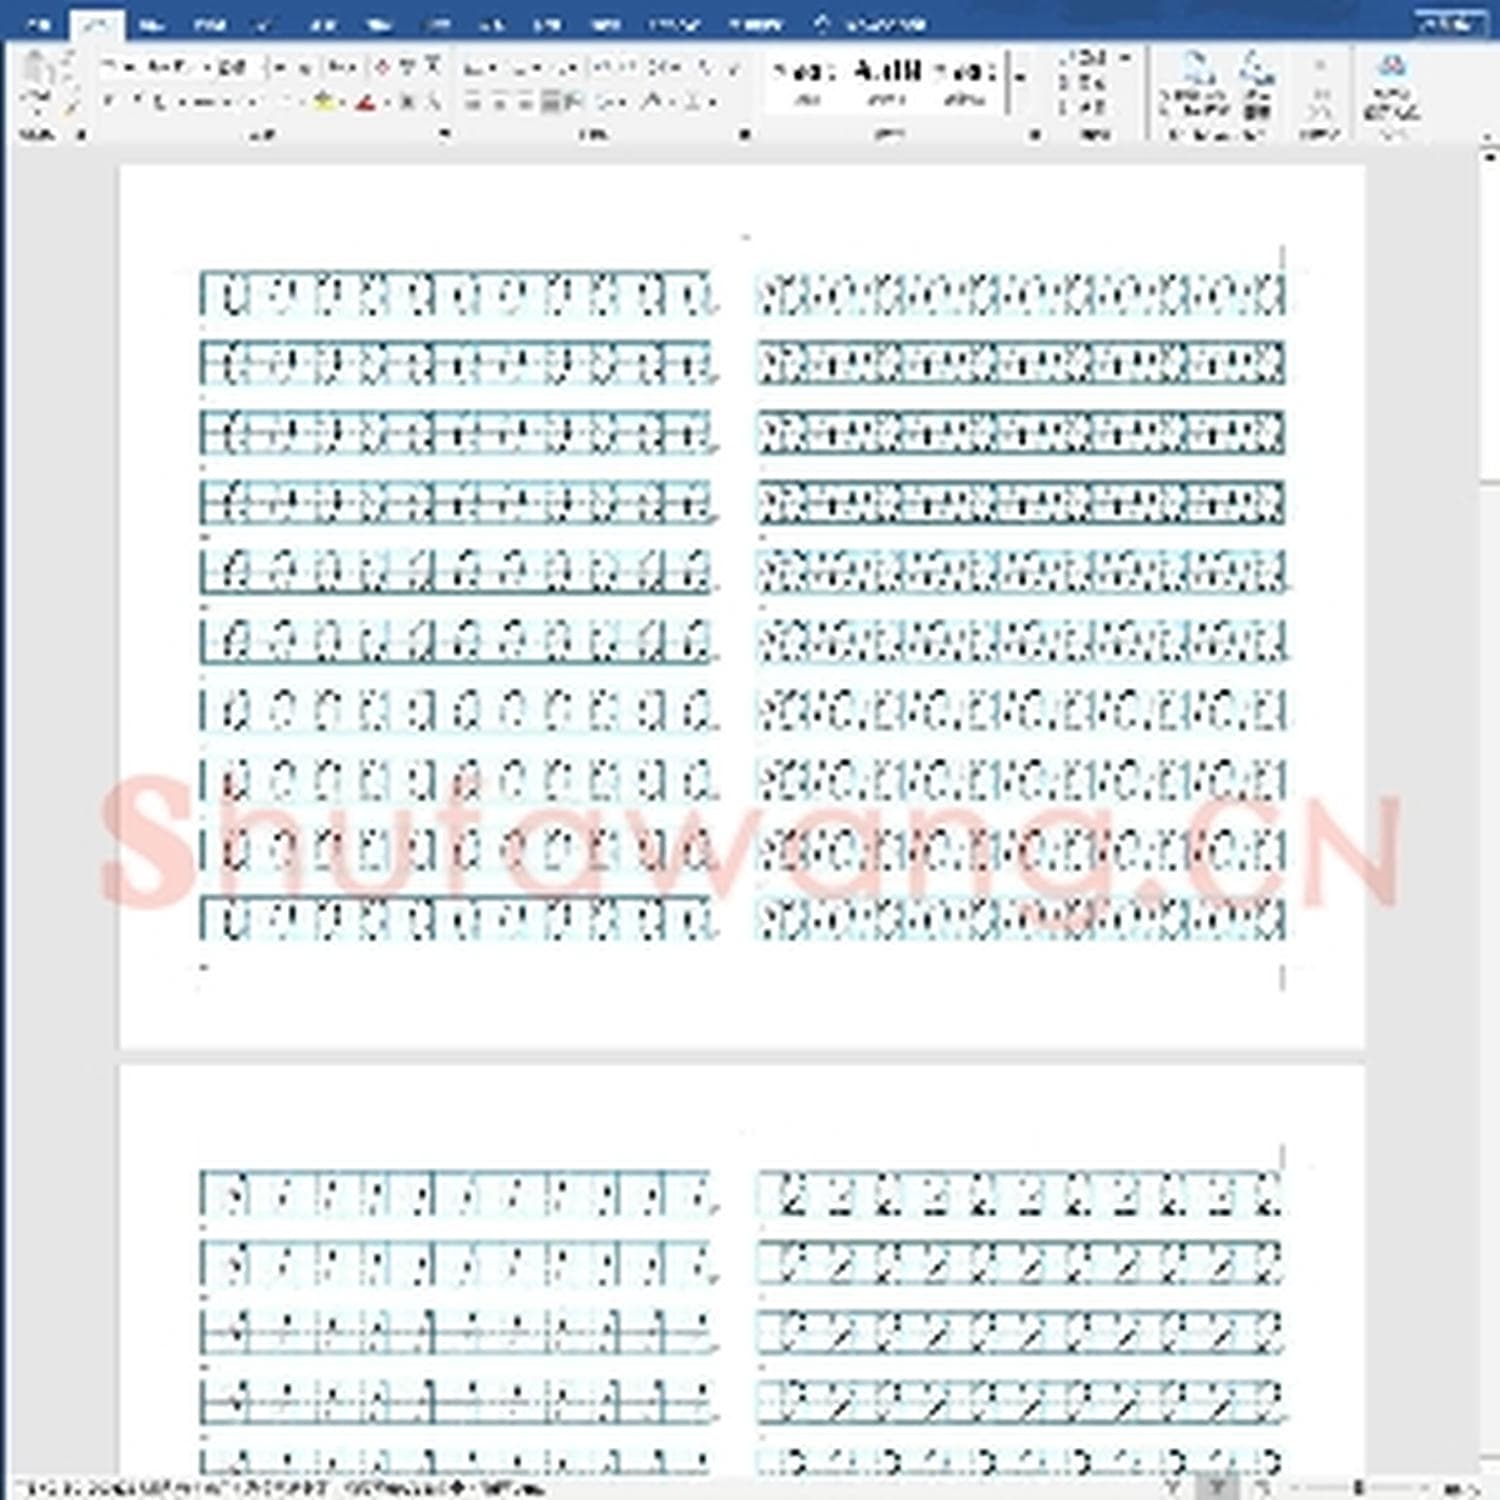Image resolution: width=1500 pixels, height=1500 pixels.
Task: Switch to Print Layout view in status bar
Action: point(1218,1487)
